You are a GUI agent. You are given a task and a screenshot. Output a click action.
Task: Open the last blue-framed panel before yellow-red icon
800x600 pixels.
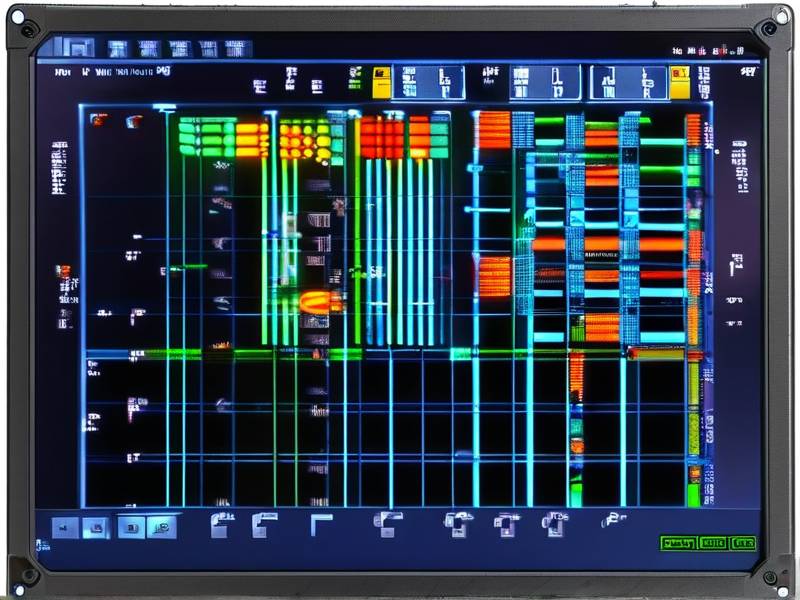(628, 82)
